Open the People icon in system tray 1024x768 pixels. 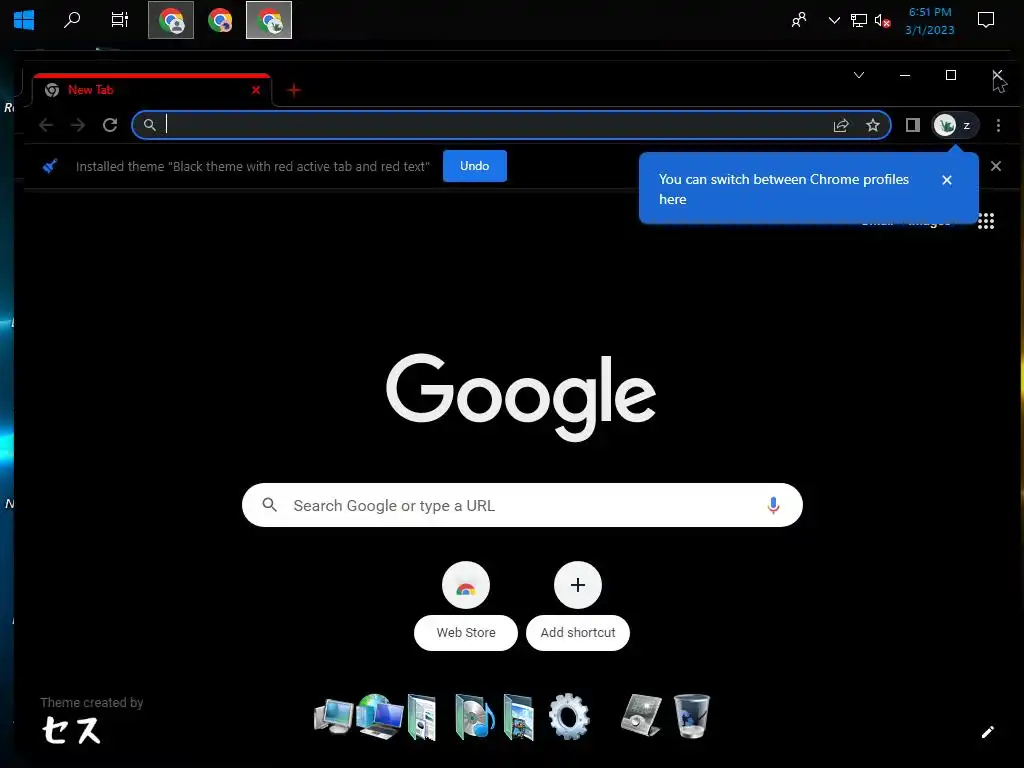click(x=799, y=20)
